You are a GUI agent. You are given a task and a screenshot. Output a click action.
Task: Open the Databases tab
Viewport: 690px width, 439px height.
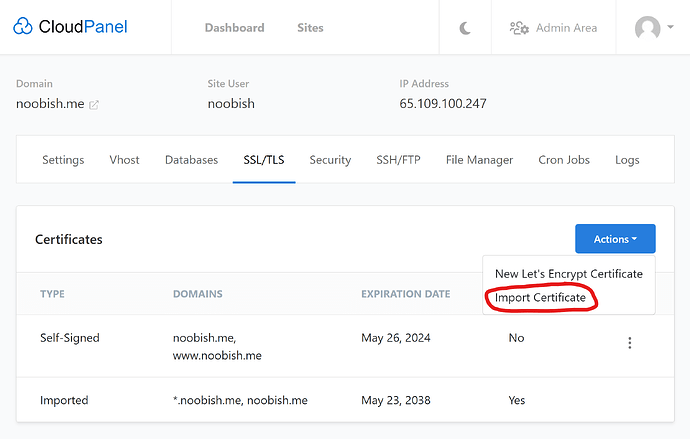(x=191, y=160)
